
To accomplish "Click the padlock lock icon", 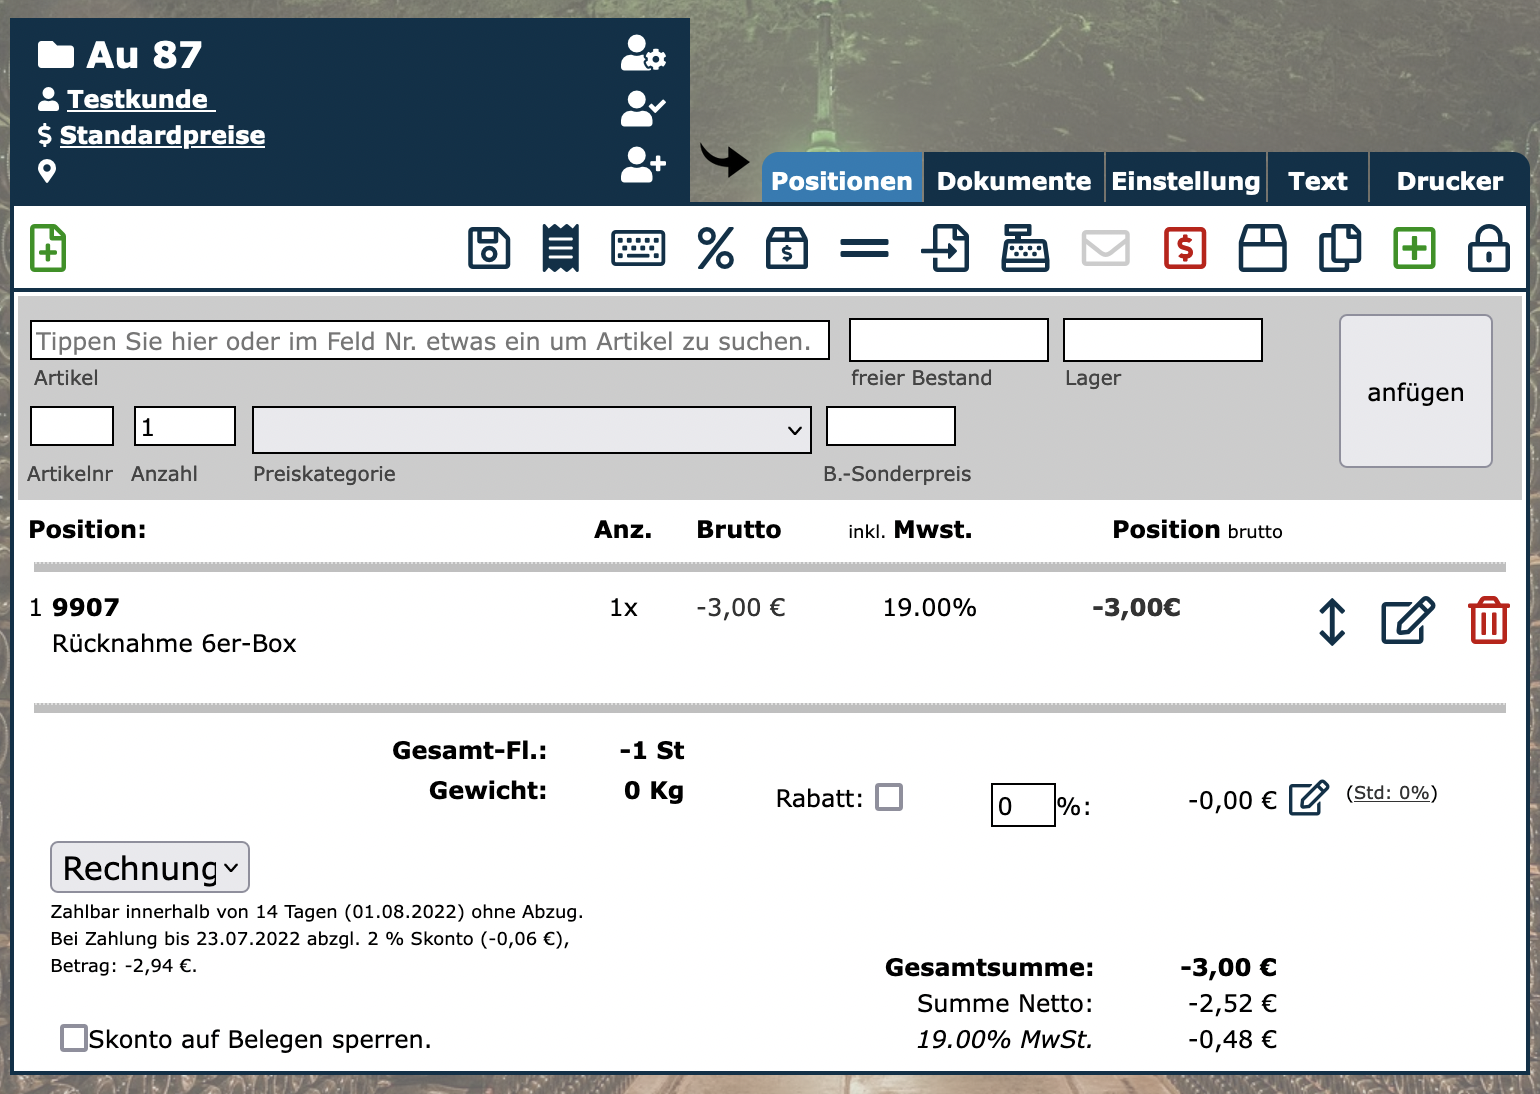I will (1488, 248).
